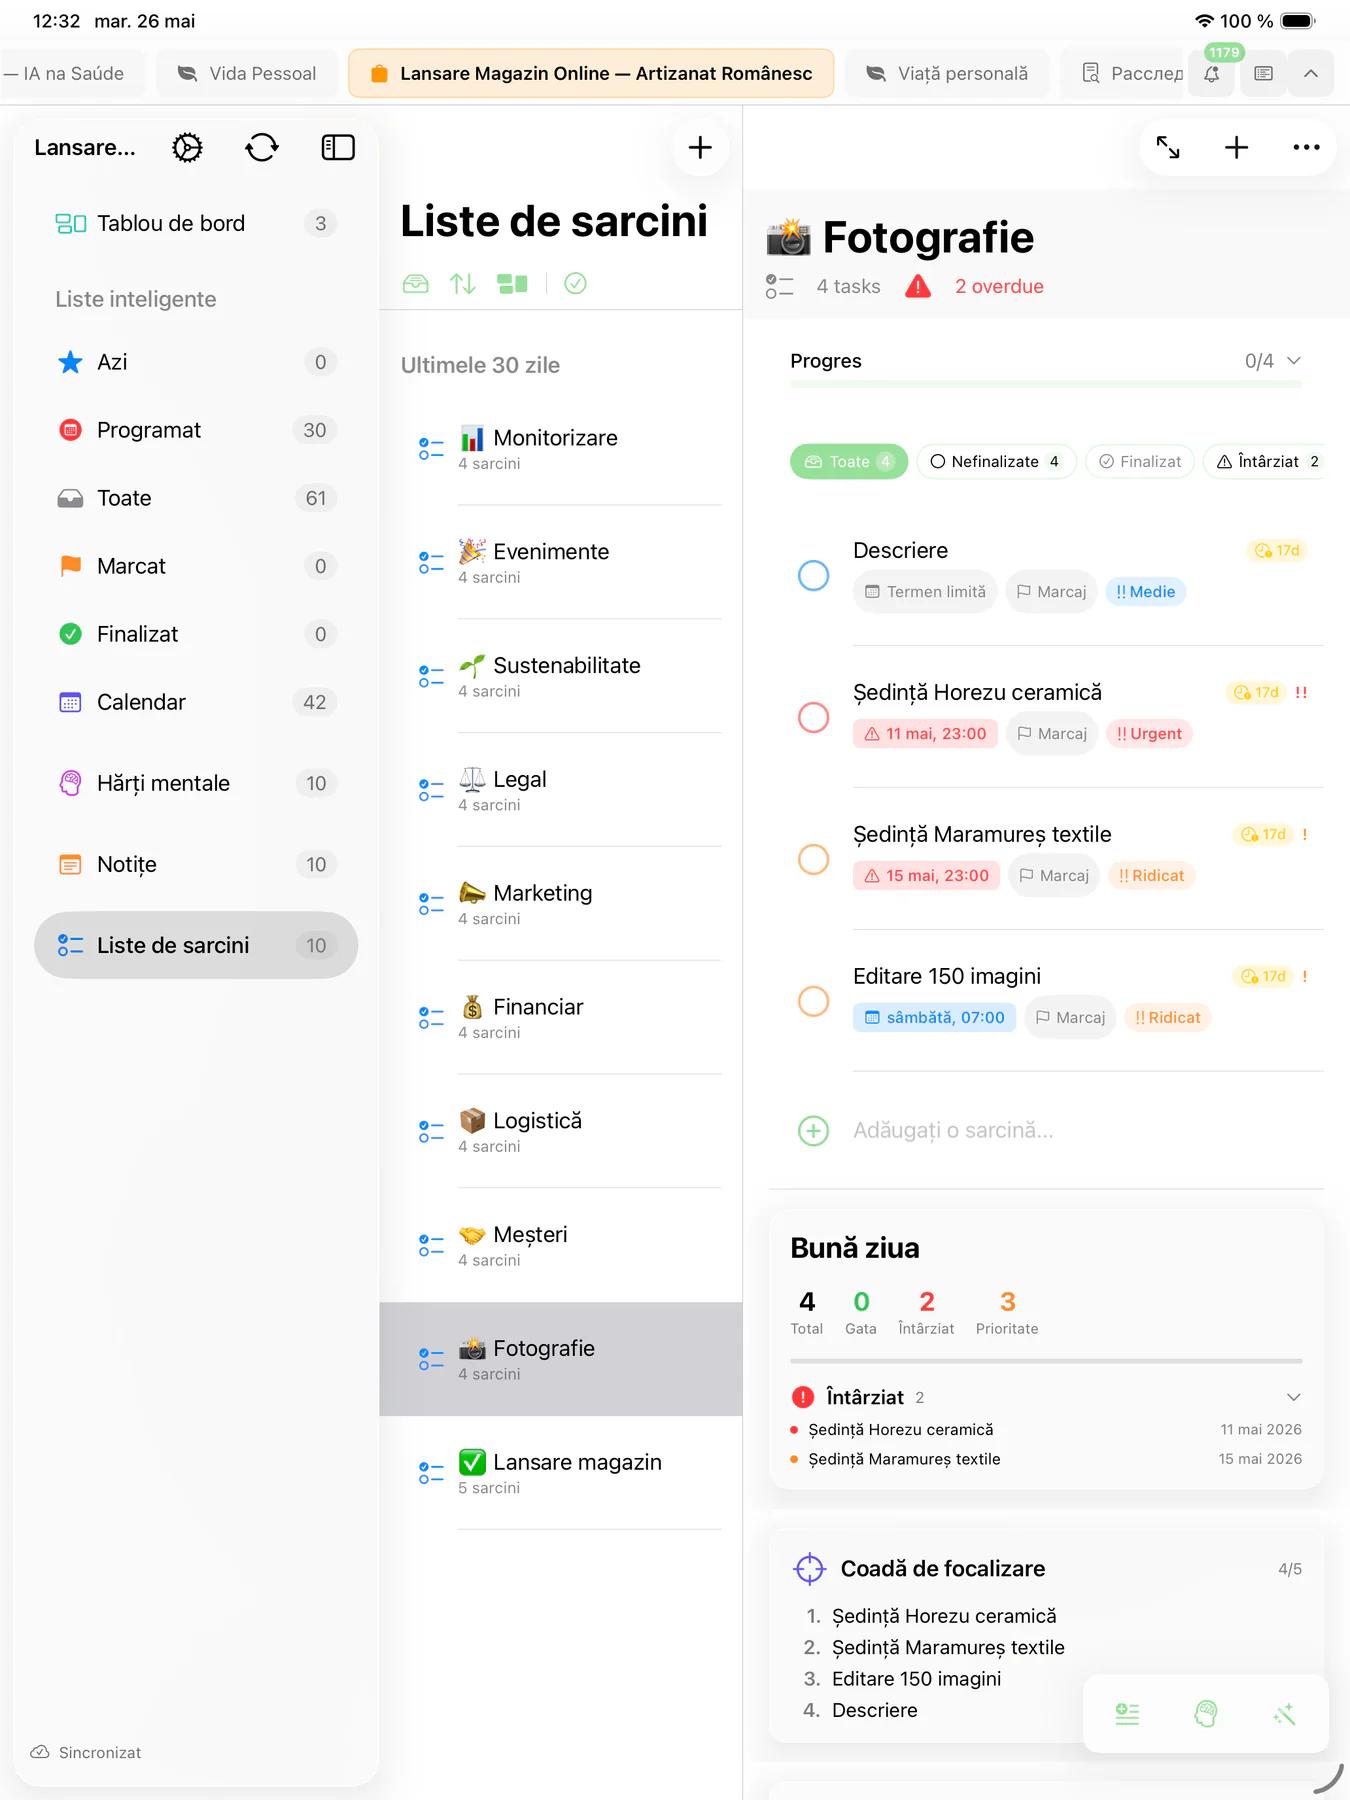This screenshot has width=1350, height=1800.
Task: Tap the sort arrows icon
Action: click(463, 284)
